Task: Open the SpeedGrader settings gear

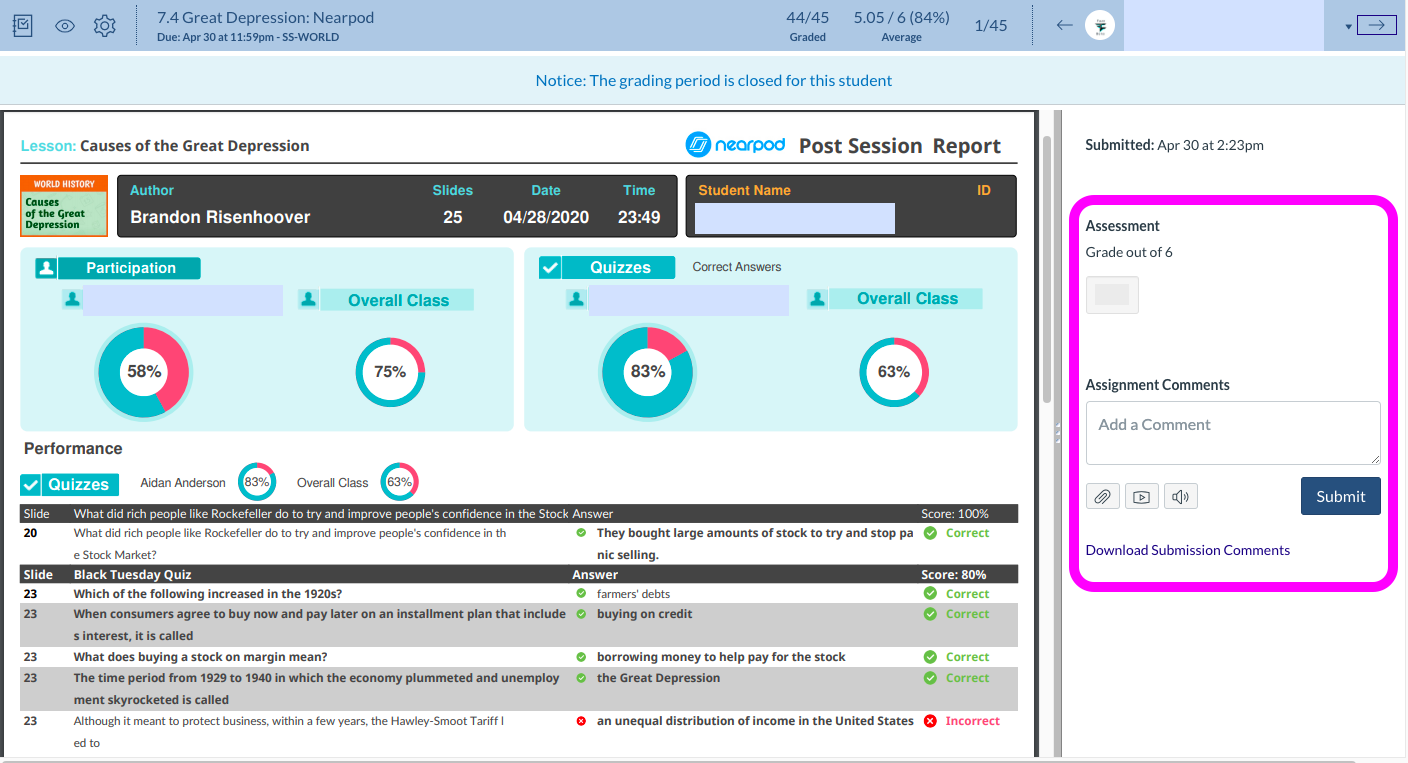Action: pyautogui.click(x=104, y=25)
